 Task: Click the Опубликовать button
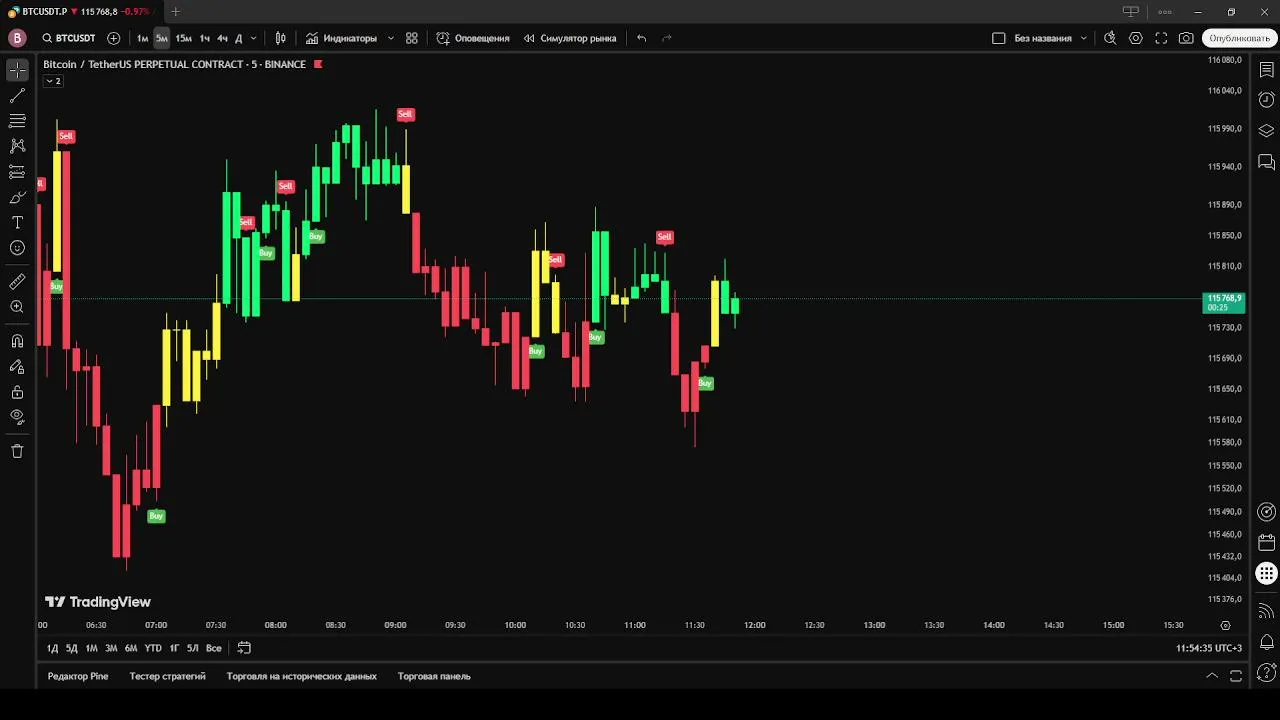[1239, 38]
